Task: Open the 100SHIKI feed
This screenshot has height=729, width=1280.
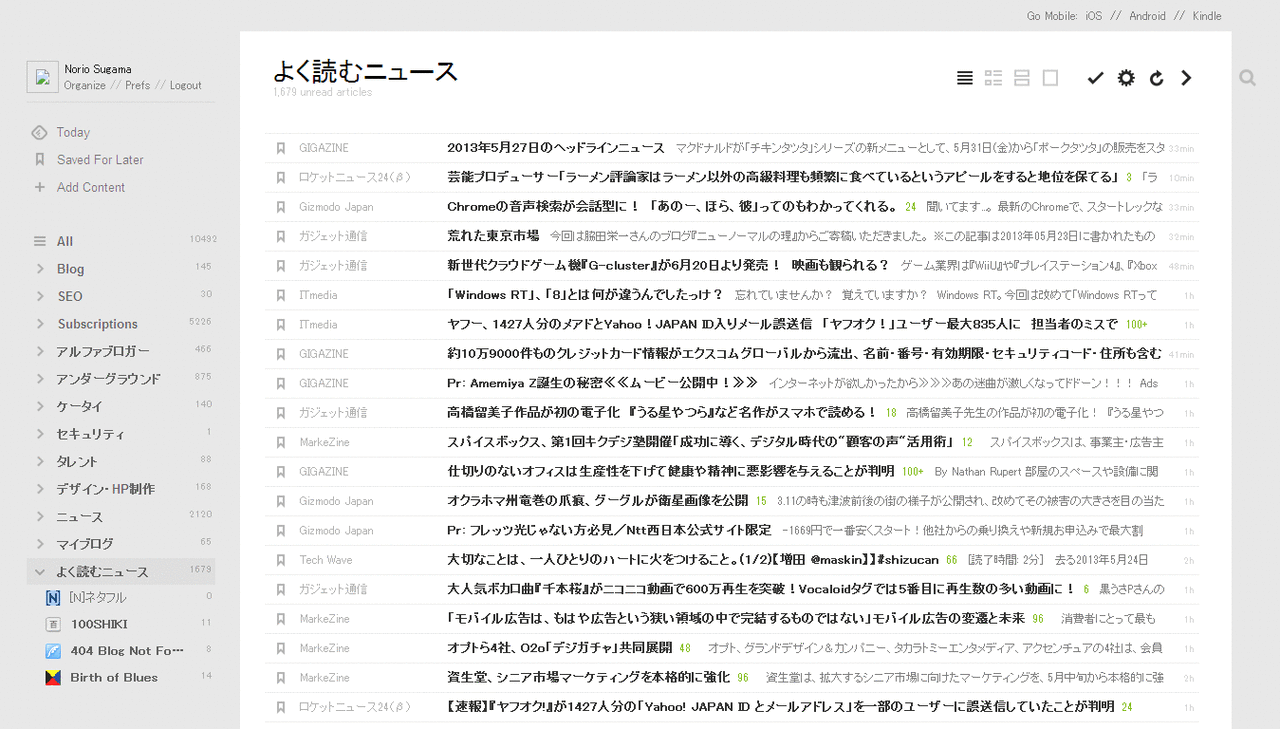Action: (99, 624)
